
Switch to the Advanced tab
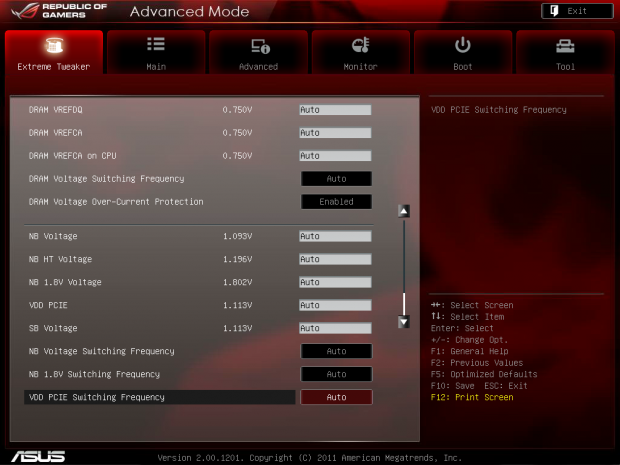258,52
